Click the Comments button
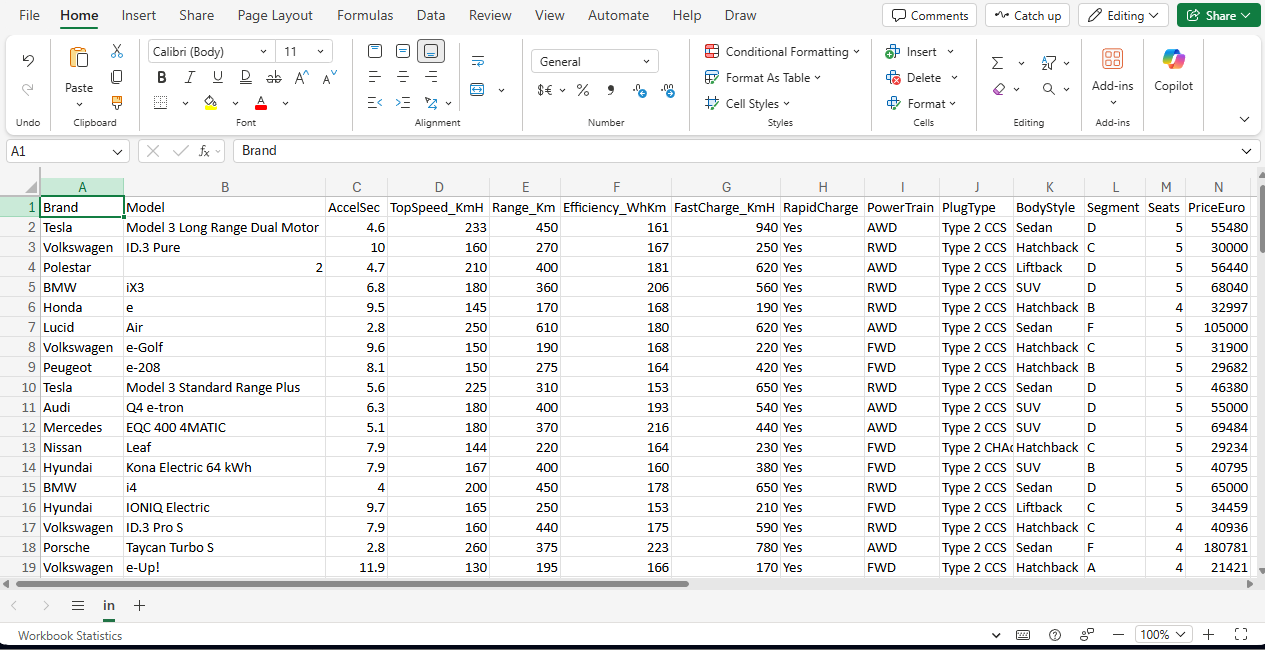This screenshot has height=650, width=1265. point(930,16)
